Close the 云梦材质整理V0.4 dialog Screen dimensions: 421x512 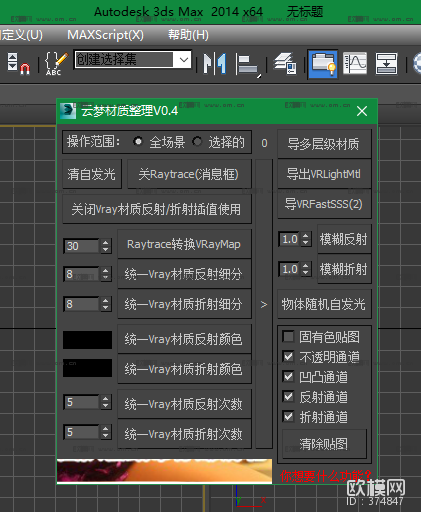coord(362,111)
